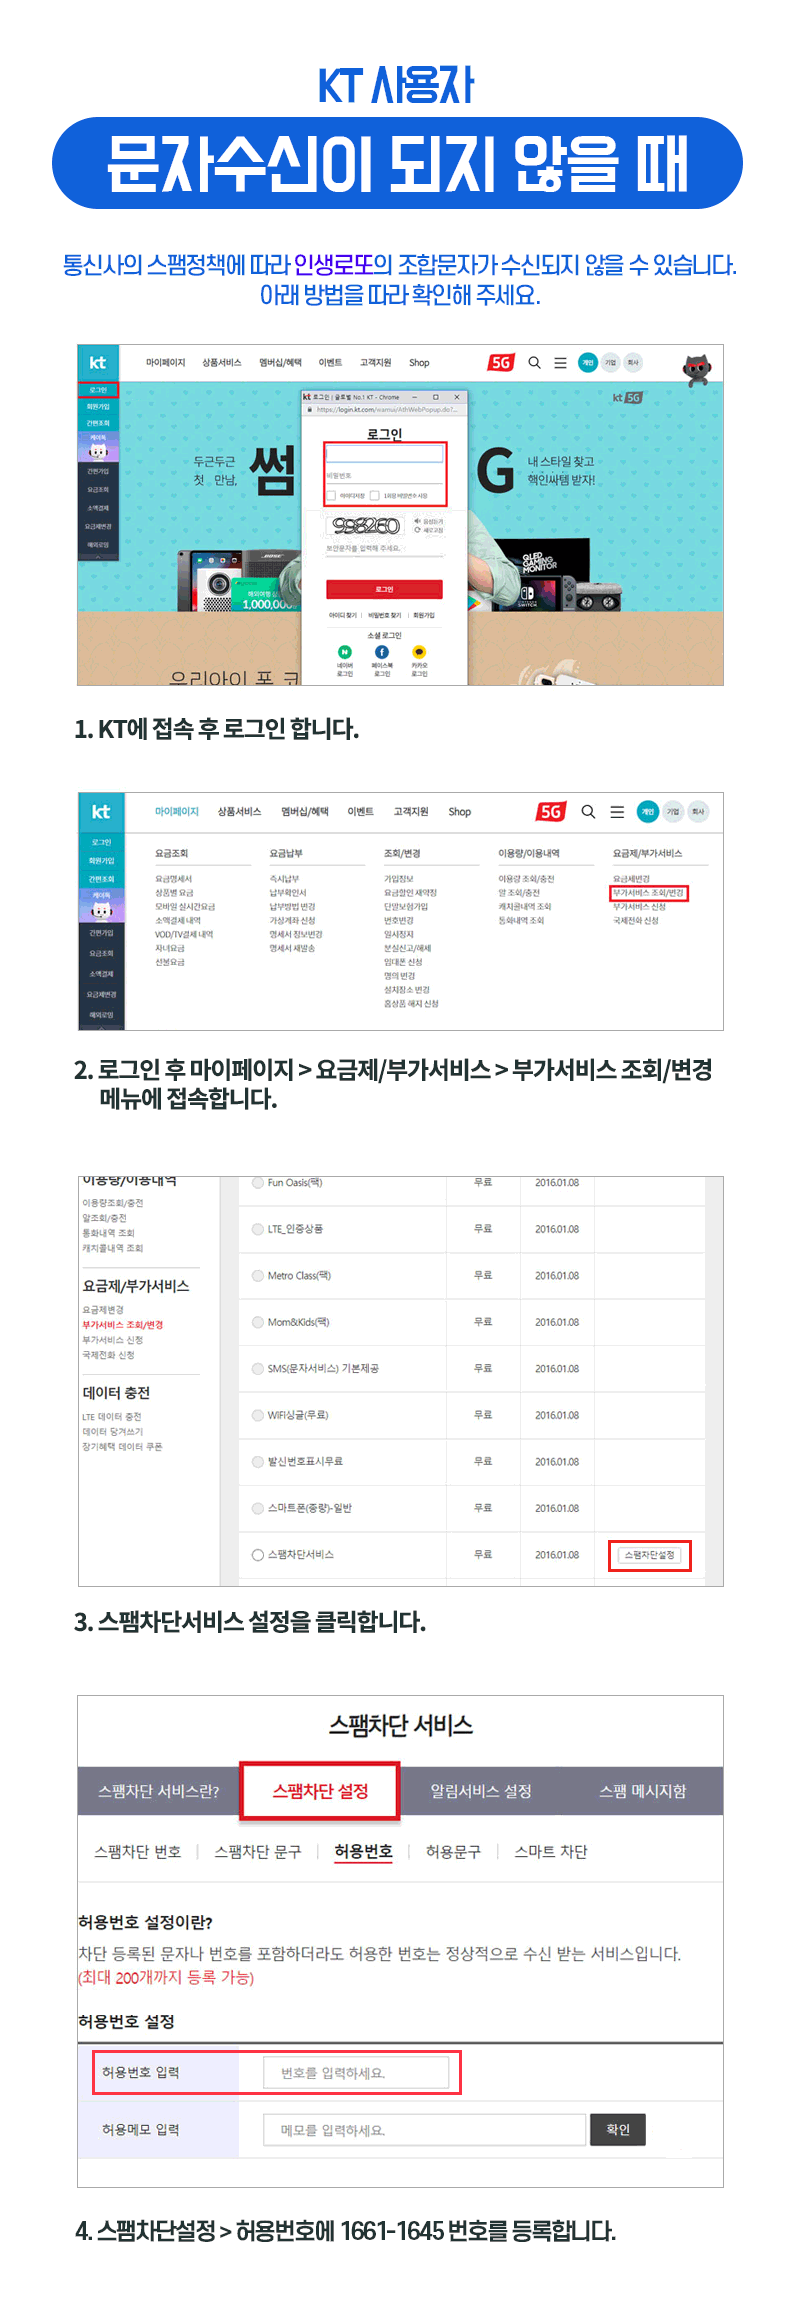This screenshot has height=2306, width=800.
Task: Select the 회사 circle icon in login screenshot
Action: click(x=633, y=363)
